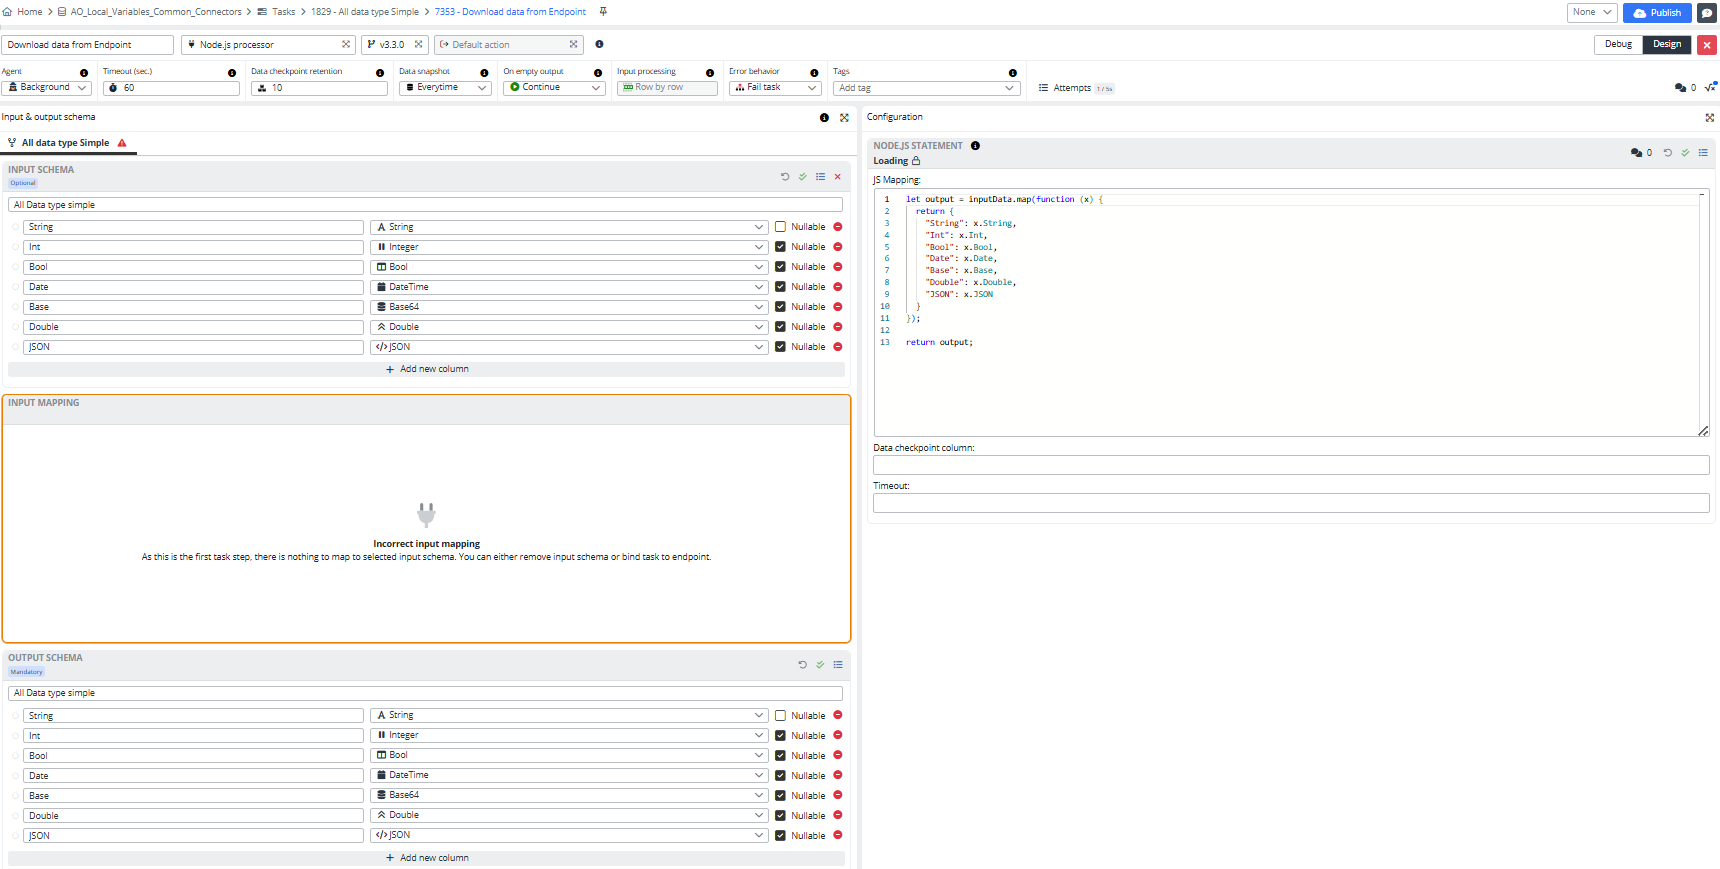1720x869 pixels.
Task: Expand the Configuration panel to fullscreen
Action: coord(1709,118)
